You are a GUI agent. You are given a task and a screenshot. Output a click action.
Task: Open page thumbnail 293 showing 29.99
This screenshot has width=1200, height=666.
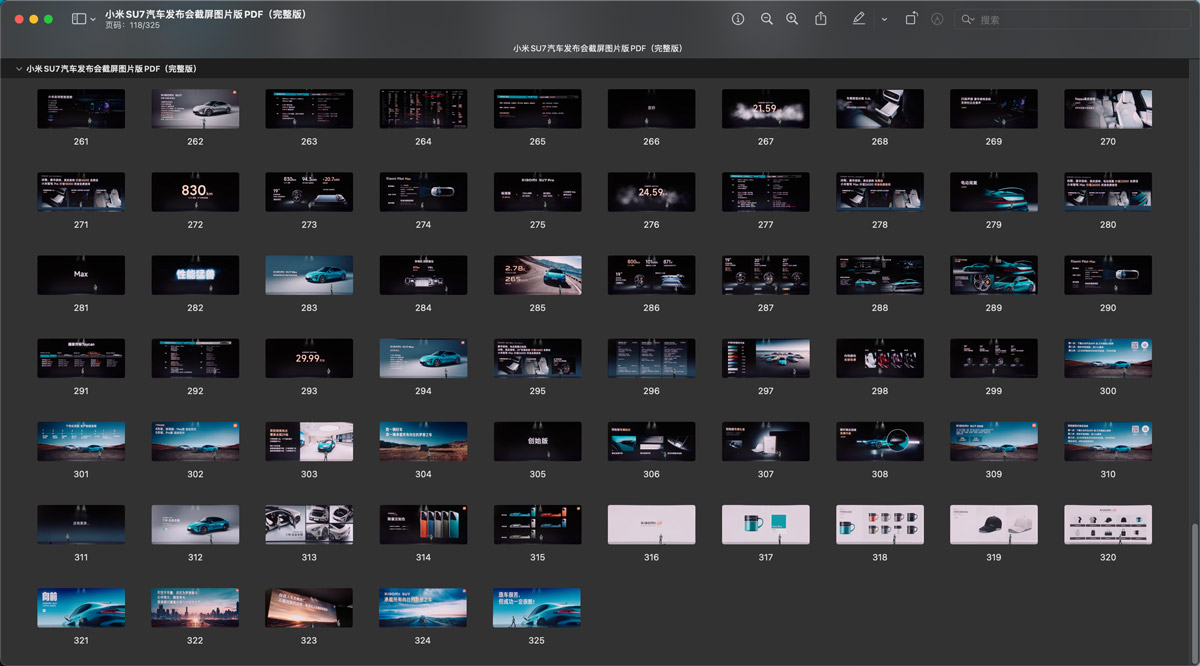[309, 358]
